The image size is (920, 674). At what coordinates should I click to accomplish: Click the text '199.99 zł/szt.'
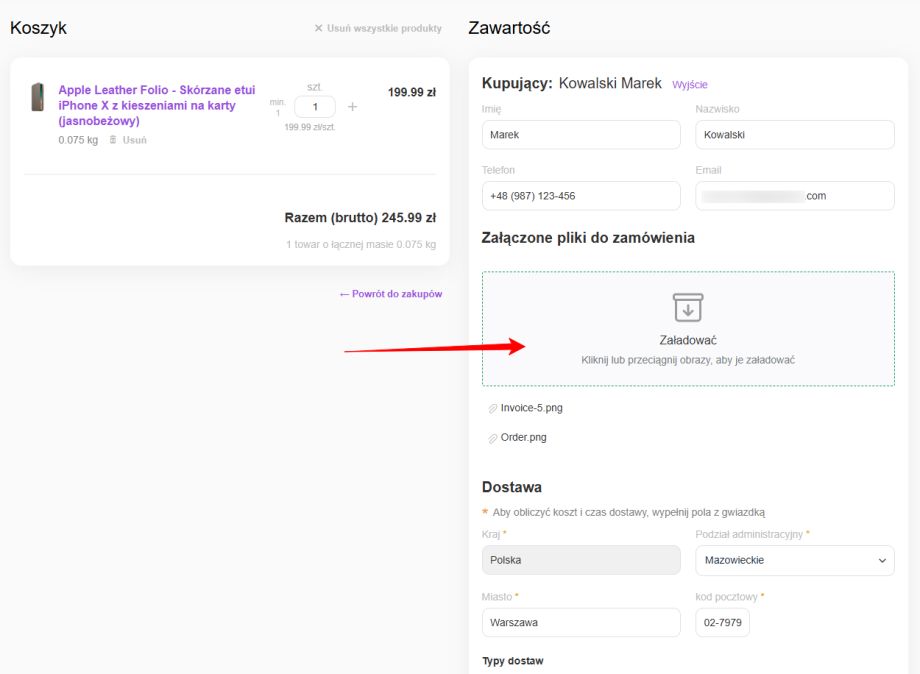pos(310,127)
